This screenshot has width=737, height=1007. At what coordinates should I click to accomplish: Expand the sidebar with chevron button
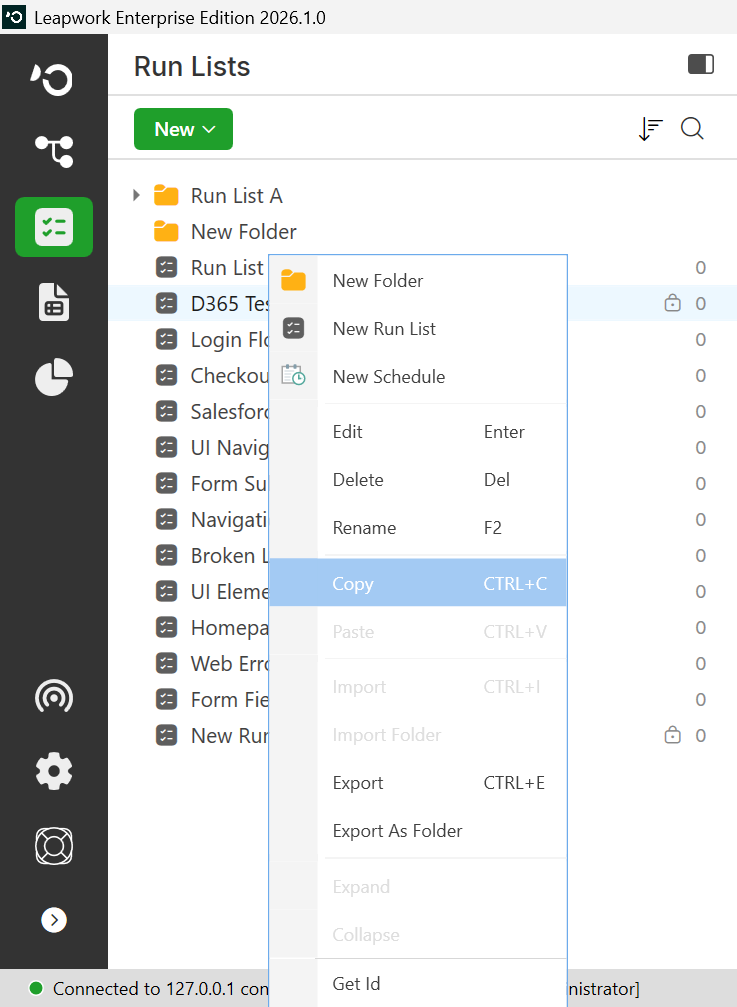coord(54,920)
